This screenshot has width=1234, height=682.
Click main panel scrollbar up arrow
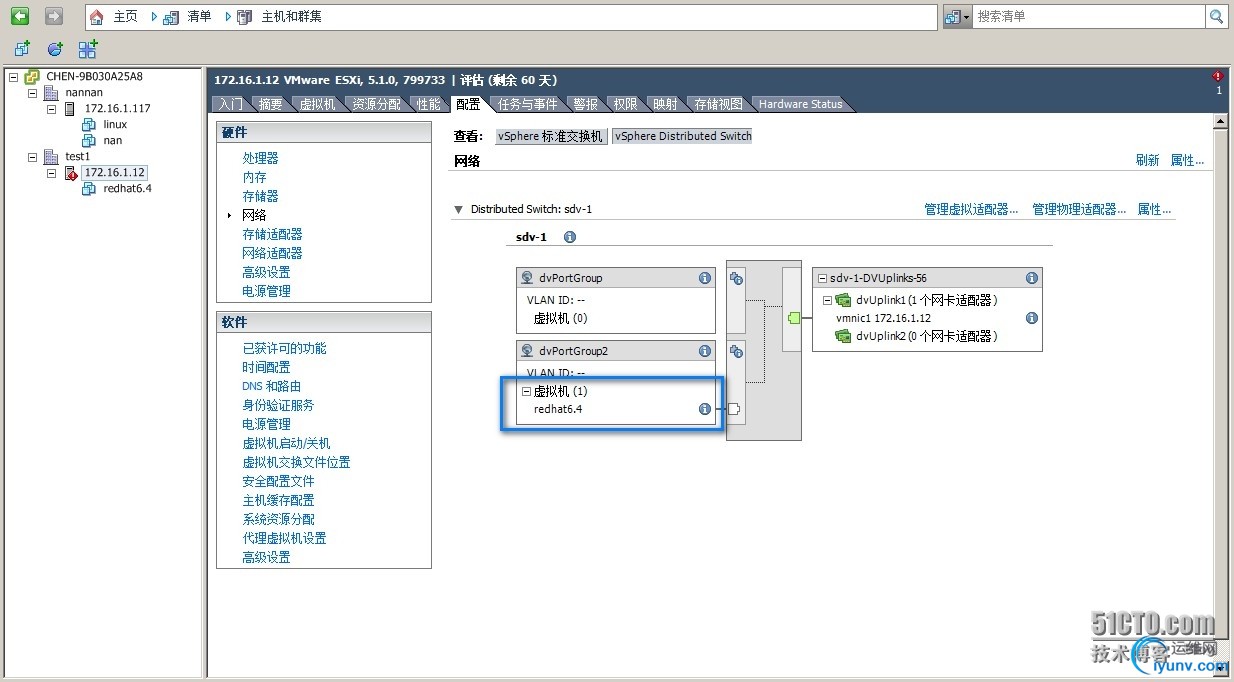click(1220, 122)
